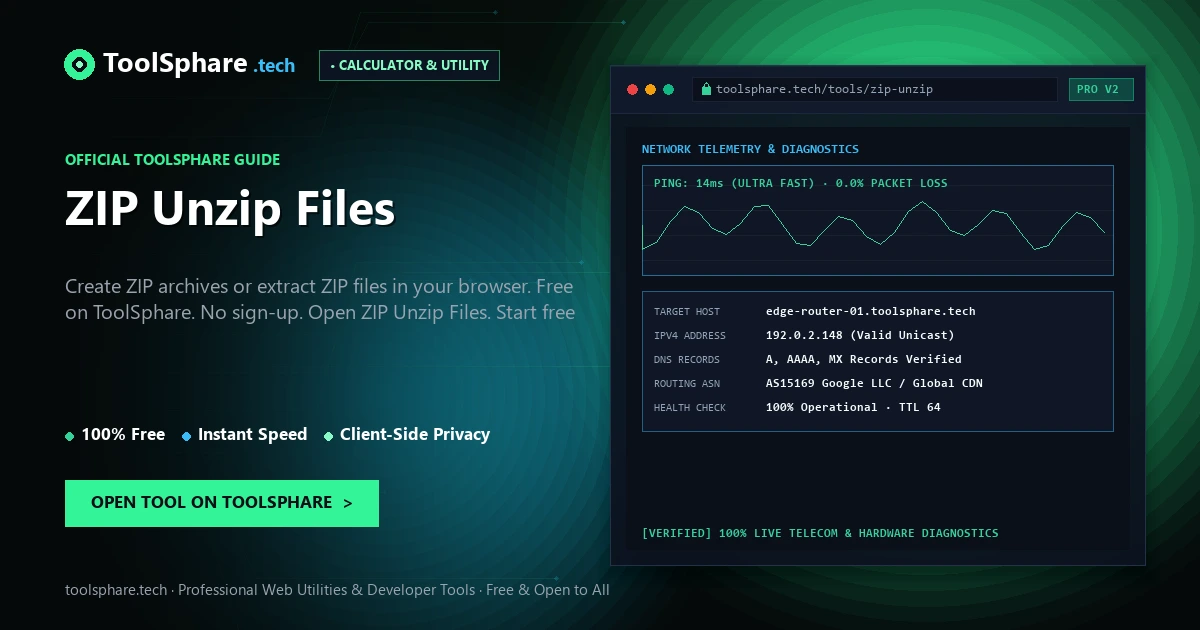Click the AS15169 Google LLC / Global CDN value
Viewport: 1200px width, 630px height.
click(874, 383)
